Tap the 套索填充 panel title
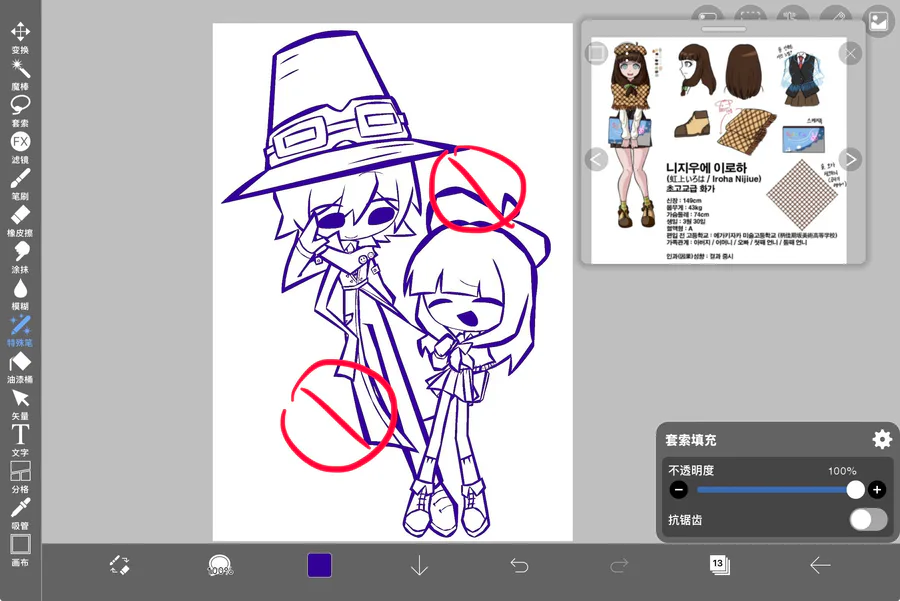Image resolution: width=900 pixels, height=601 pixels. tap(690, 440)
